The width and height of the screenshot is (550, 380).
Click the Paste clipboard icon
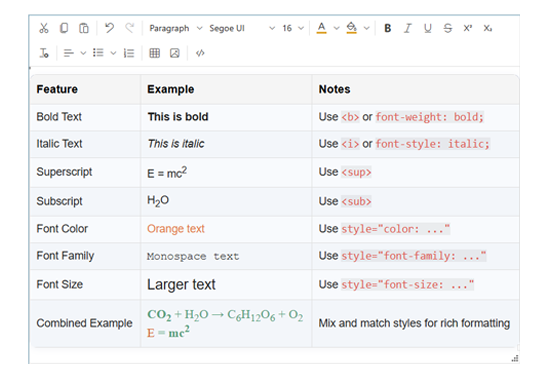pos(84,28)
